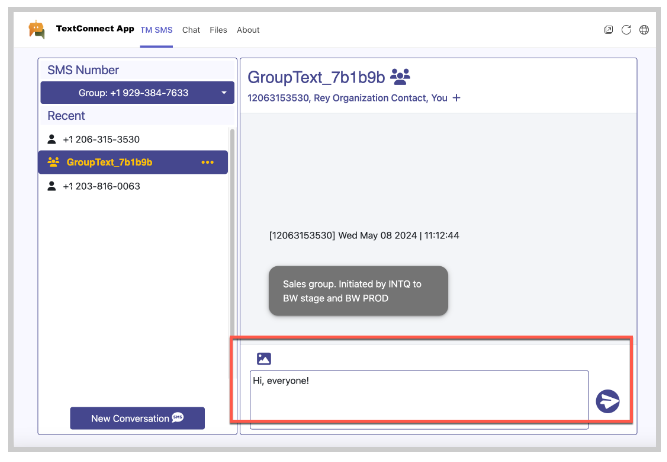Open the Files tab
The image size is (667, 462).
218,30
